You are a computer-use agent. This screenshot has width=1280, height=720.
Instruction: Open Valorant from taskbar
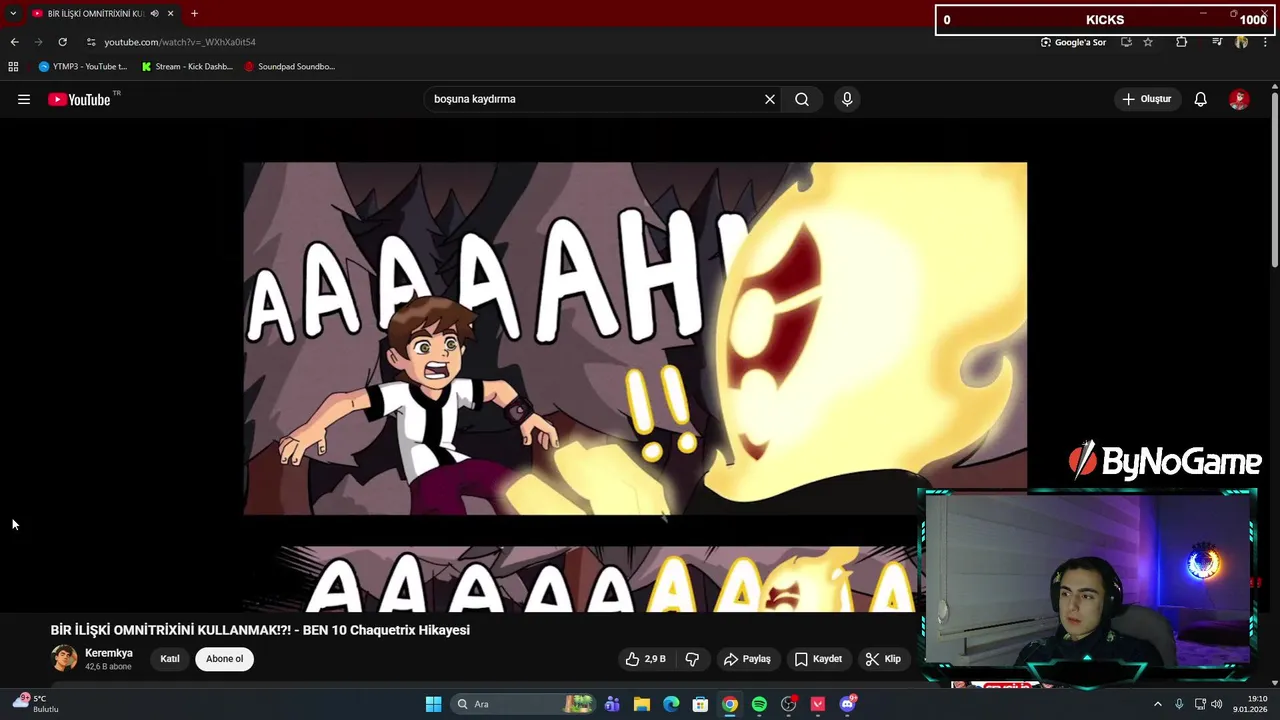pyautogui.click(x=818, y=704)
